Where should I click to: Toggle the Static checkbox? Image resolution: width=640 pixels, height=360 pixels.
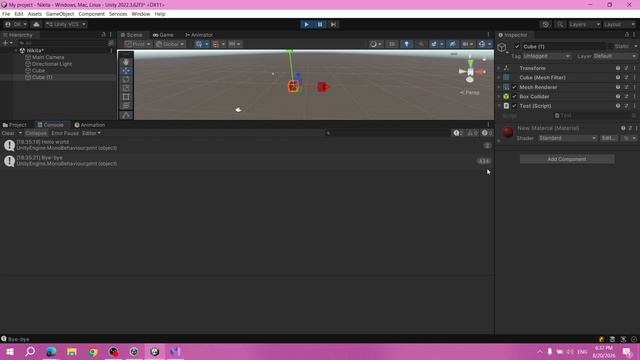(x=611, y=47)
